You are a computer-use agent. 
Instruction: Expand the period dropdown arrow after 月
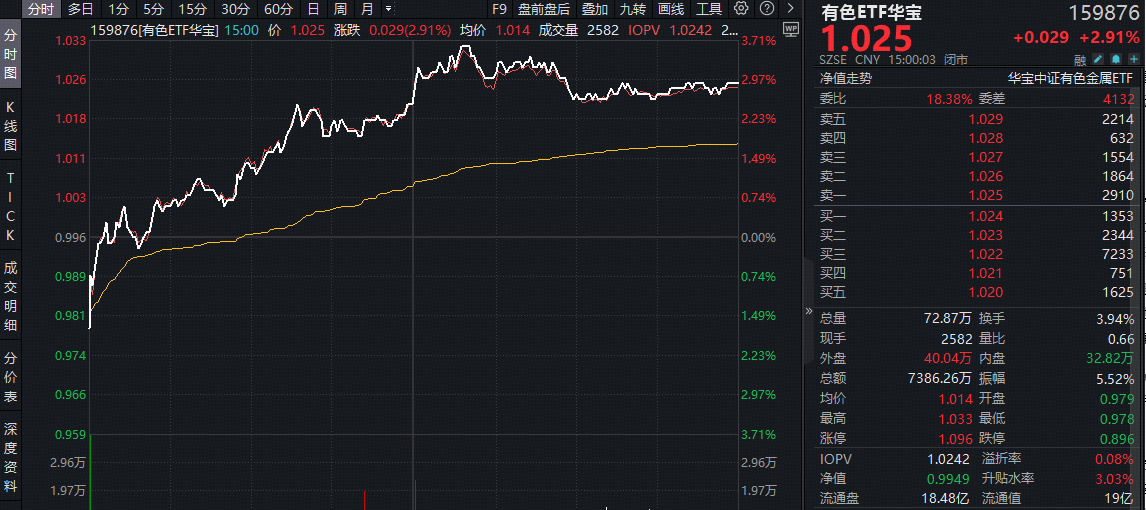[389, 9]
